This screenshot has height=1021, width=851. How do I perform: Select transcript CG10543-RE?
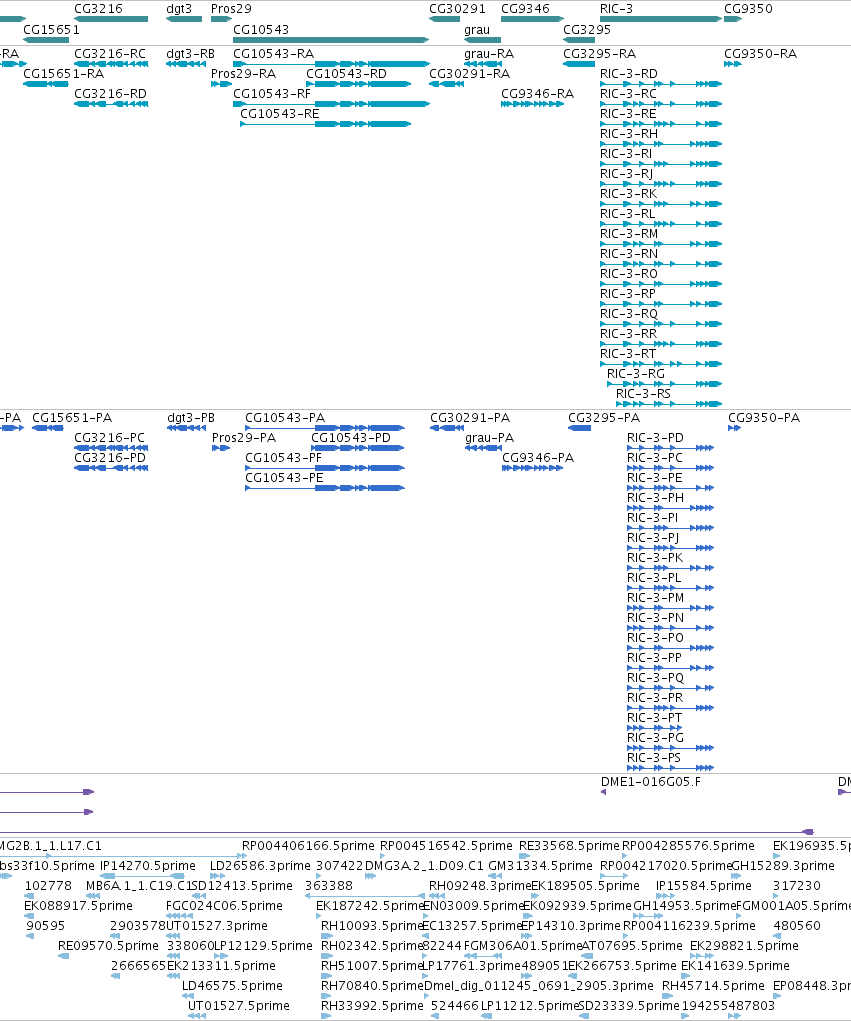pyautogui.click(x=280, y=114)
